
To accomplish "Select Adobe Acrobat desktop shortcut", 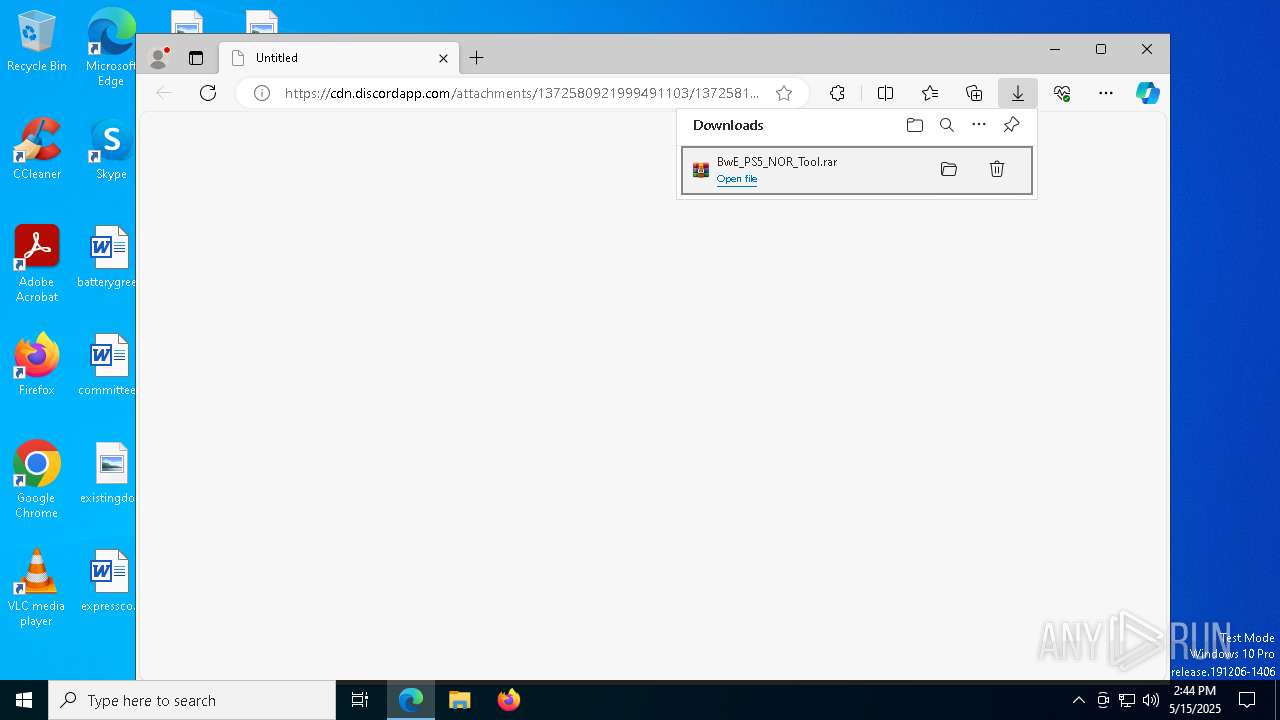I will (x=37, y=263).
